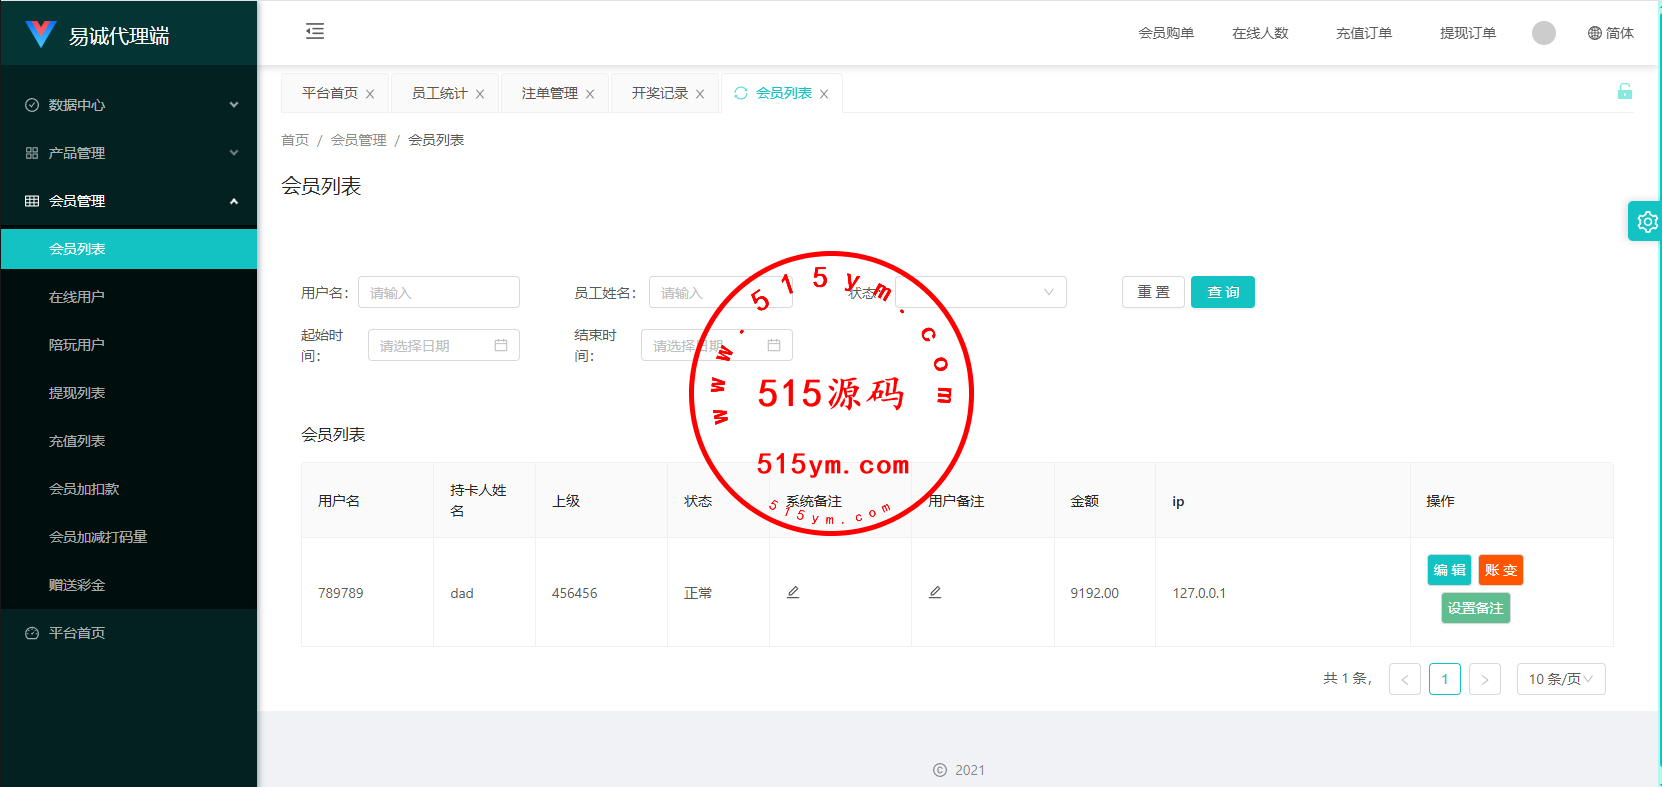Expand the 数据中心 sidebar menu
Image resolution: width=1662 pixels, height=787 pixels.
click(129, 105)
